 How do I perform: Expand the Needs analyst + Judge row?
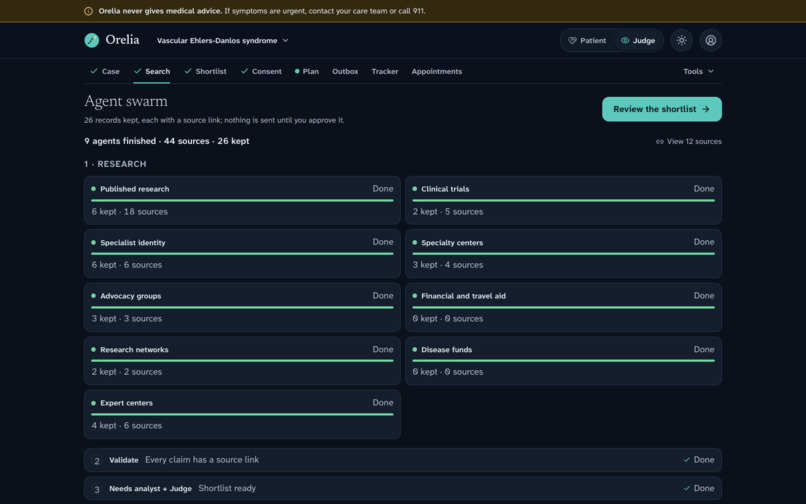tap(403, 489)
